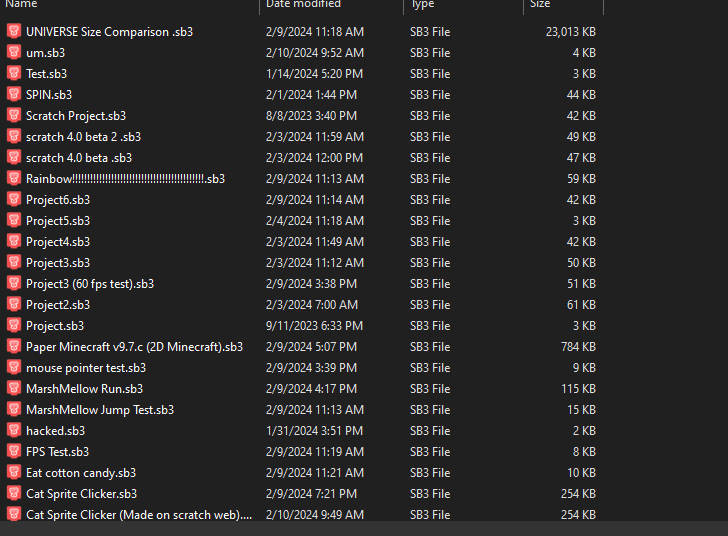728x536 pixels.
Task: Select the file name 'Eat cotton candy.sb3'
Action: [x=81, y=473]
